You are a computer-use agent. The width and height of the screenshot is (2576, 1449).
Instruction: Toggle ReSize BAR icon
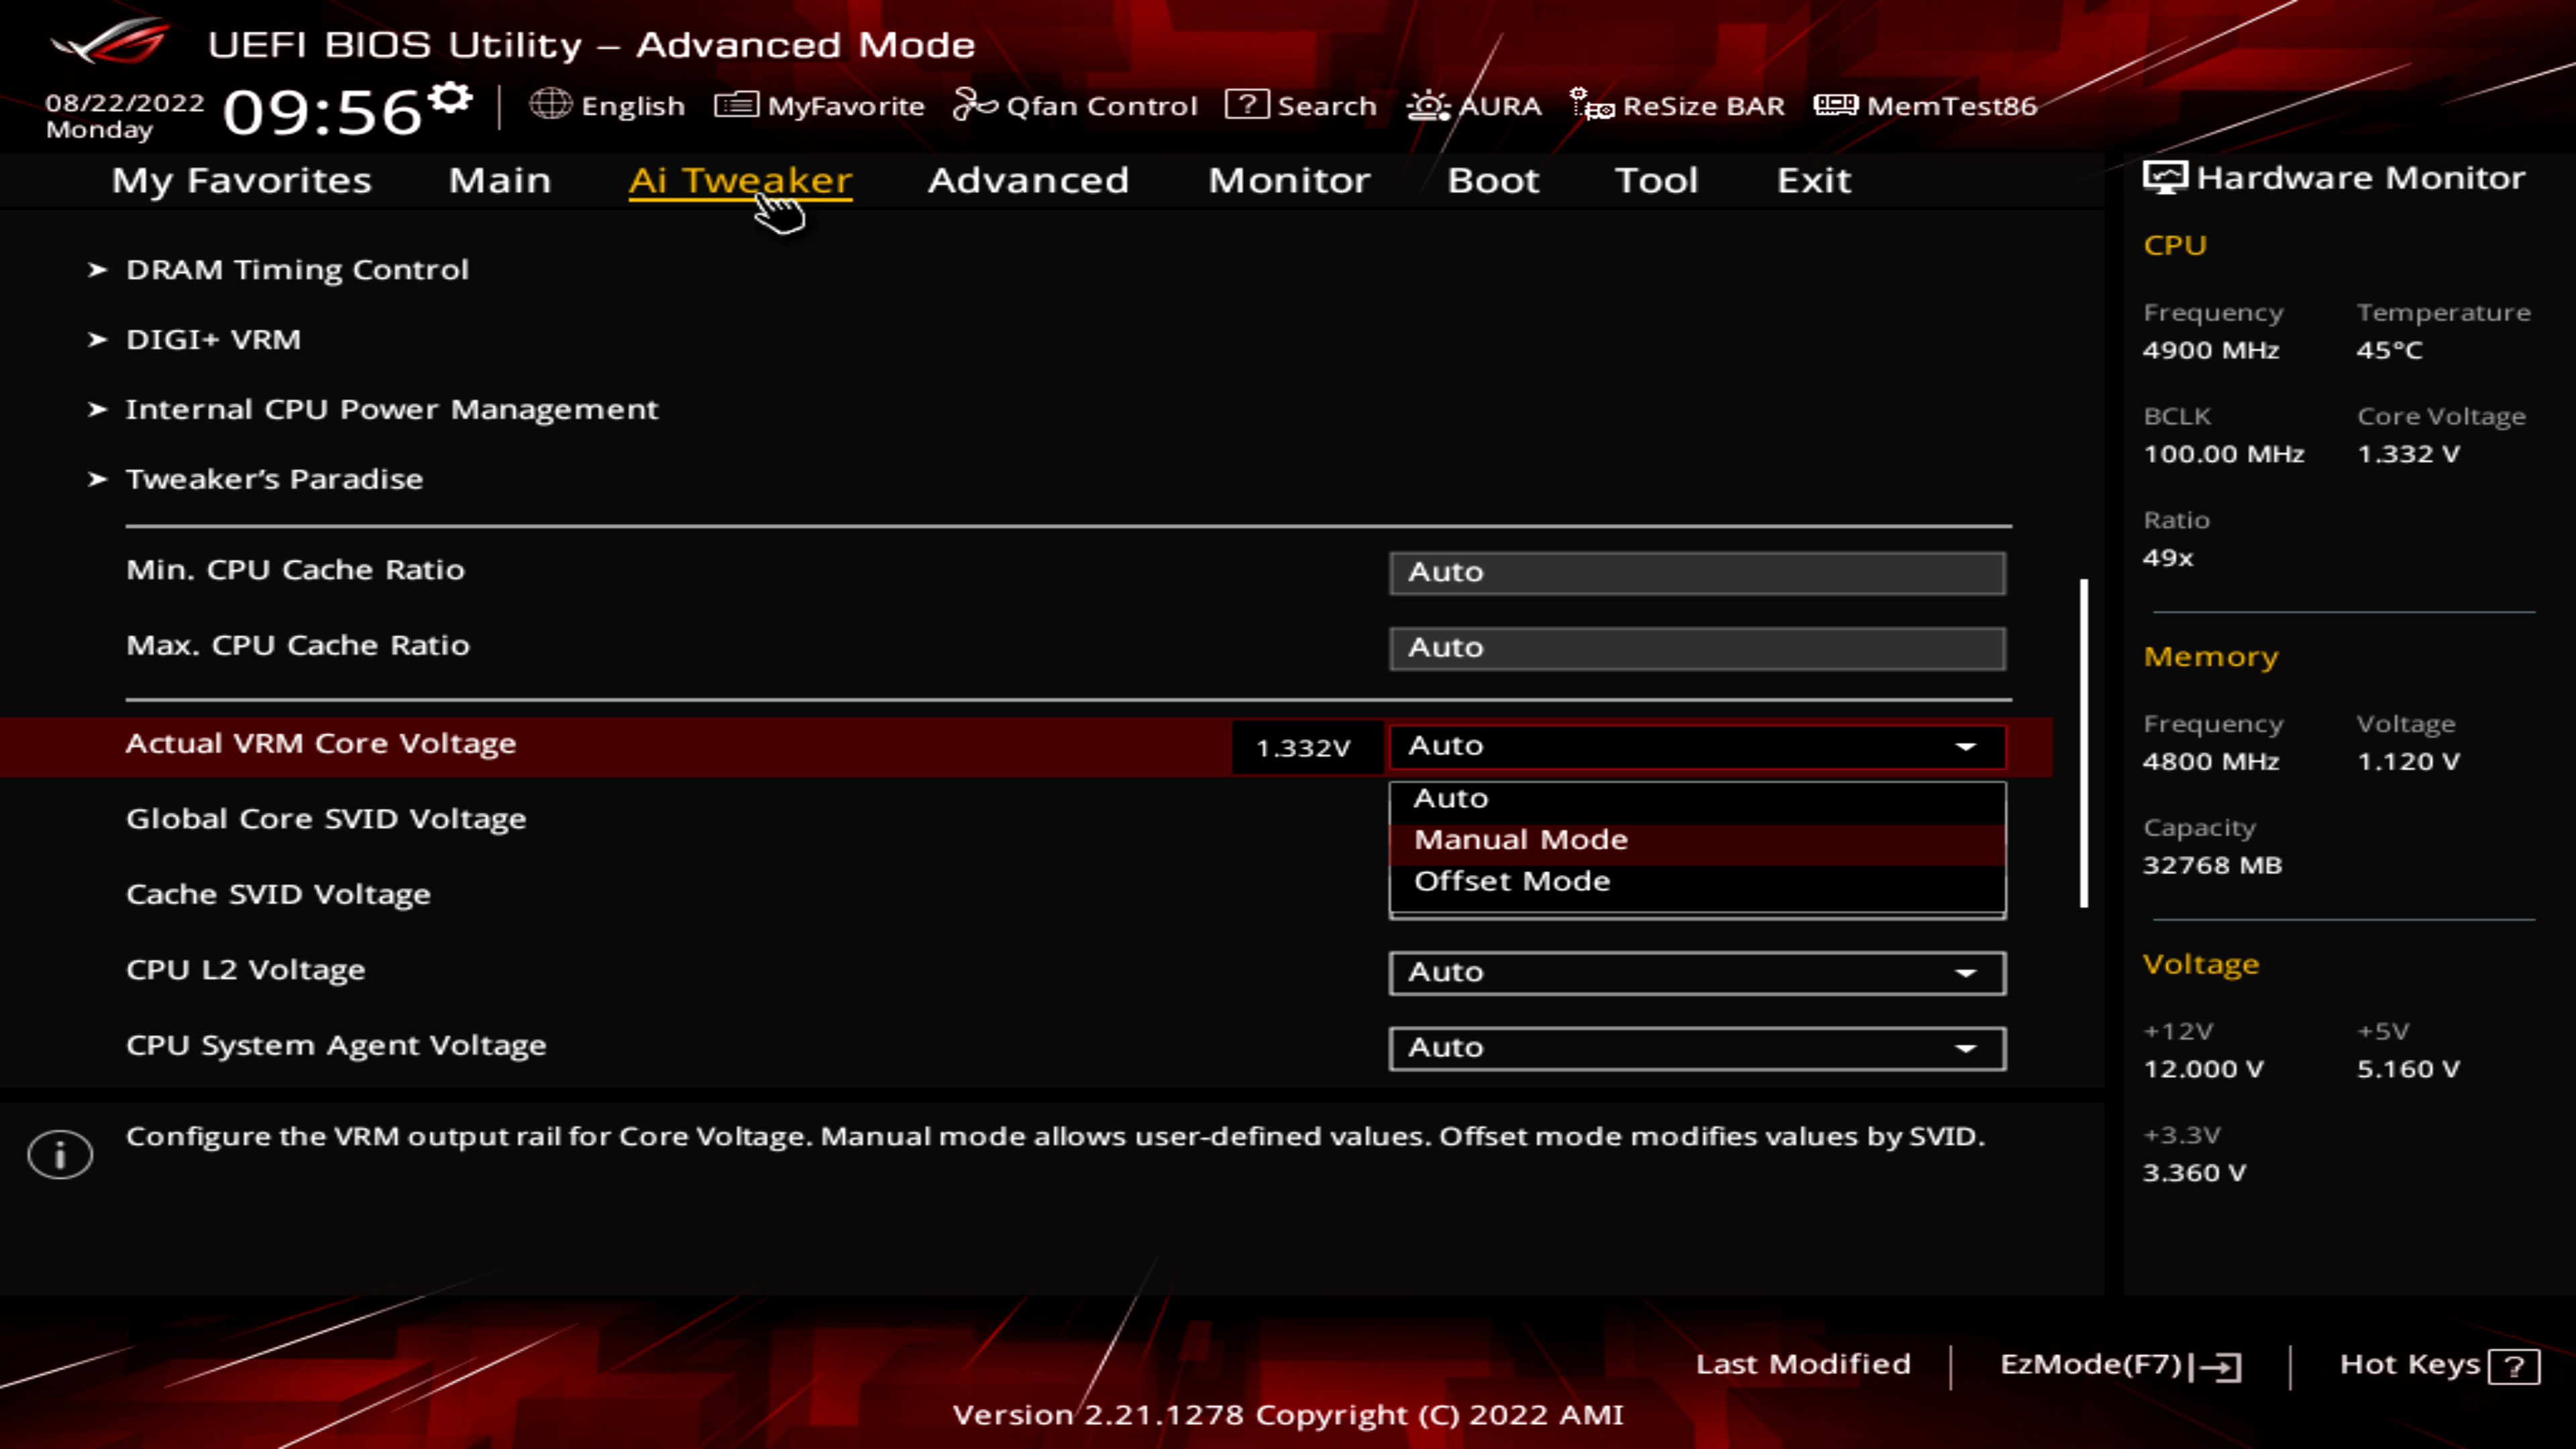coord(1591,104)
